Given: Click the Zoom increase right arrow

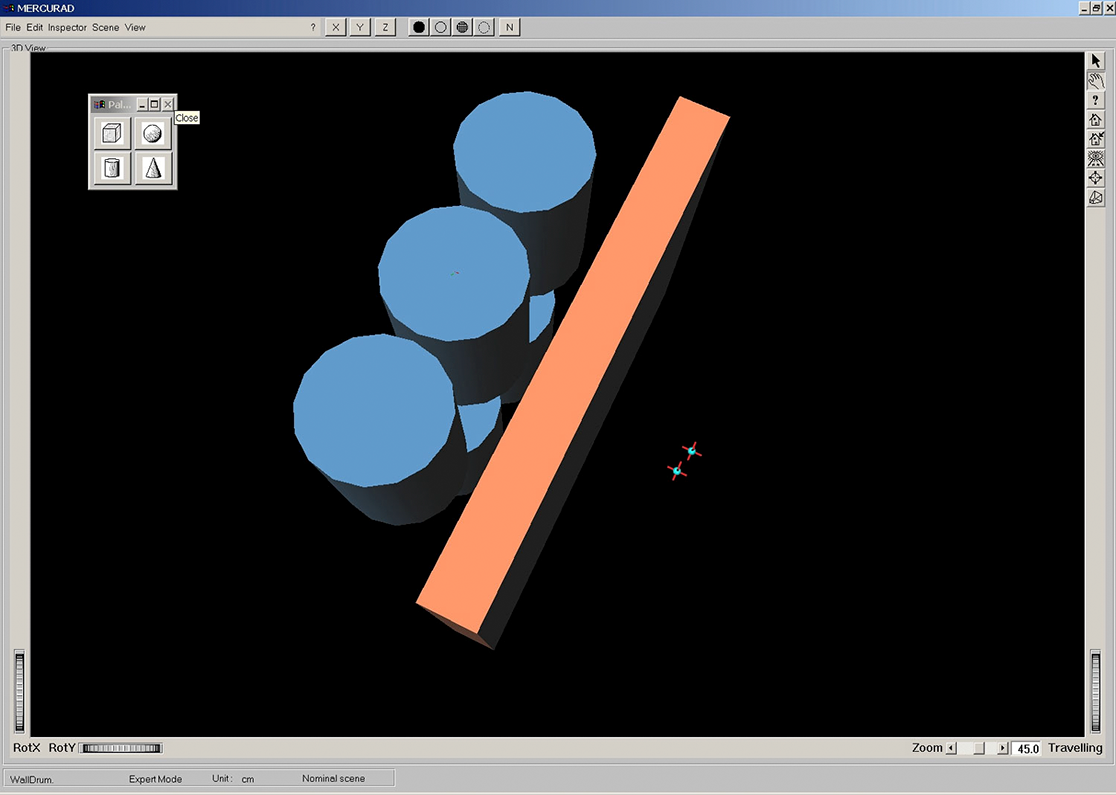Looking at the screenshot, I should point(1003,748).
